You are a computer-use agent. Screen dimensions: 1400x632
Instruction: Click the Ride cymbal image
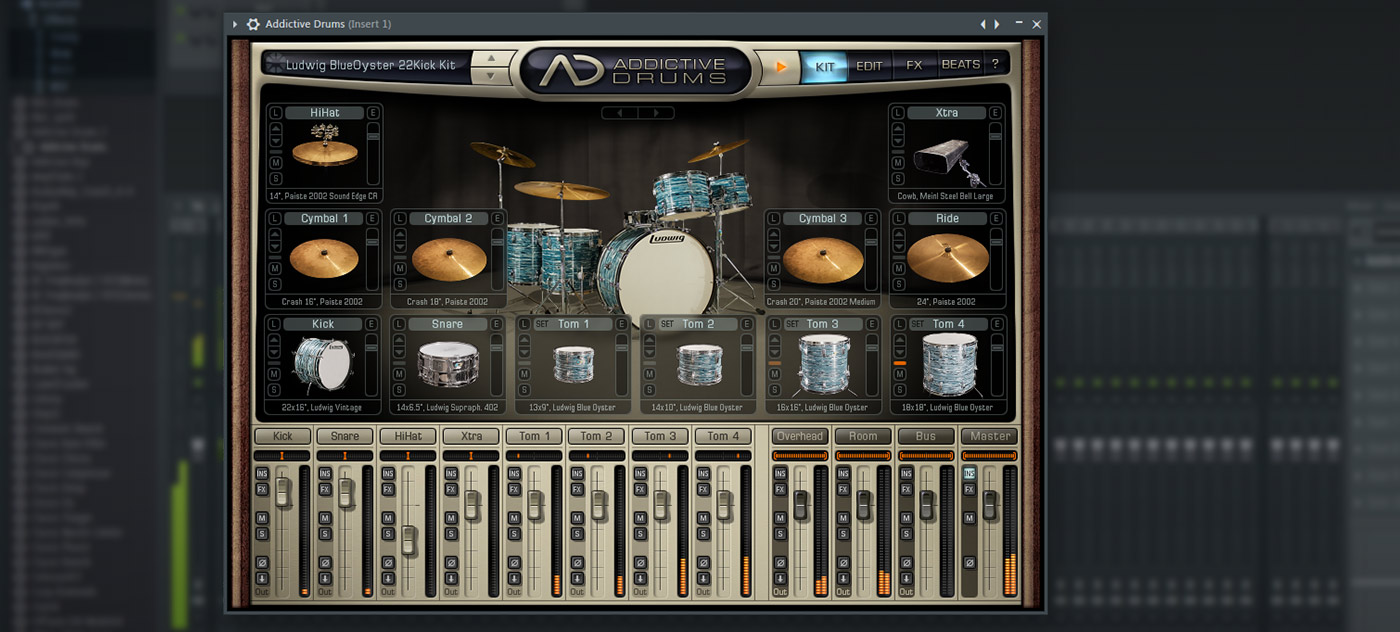click(x=947, y=257)
